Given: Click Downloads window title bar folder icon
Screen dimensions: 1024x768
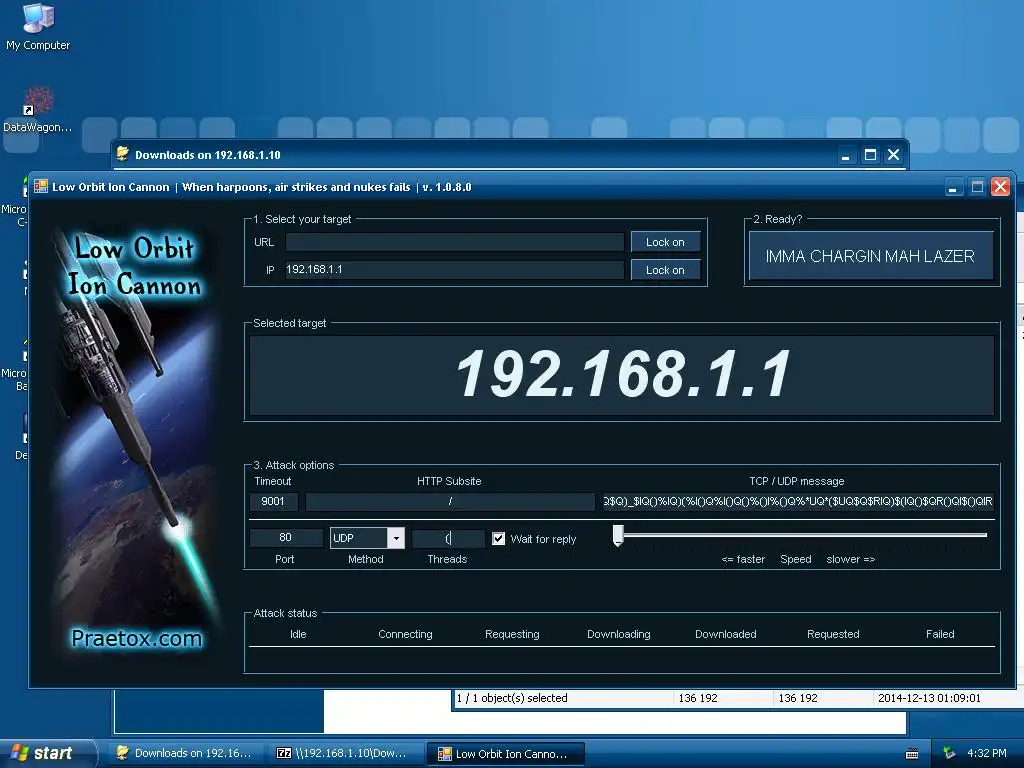Looking at the screenshot, I should click(122, 154).
